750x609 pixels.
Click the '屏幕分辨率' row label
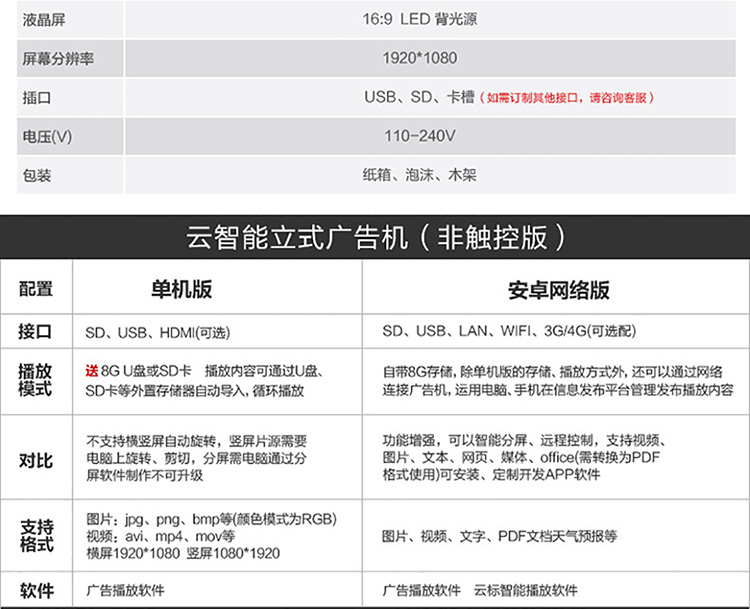pyautogui.click(x=58, y=59)
